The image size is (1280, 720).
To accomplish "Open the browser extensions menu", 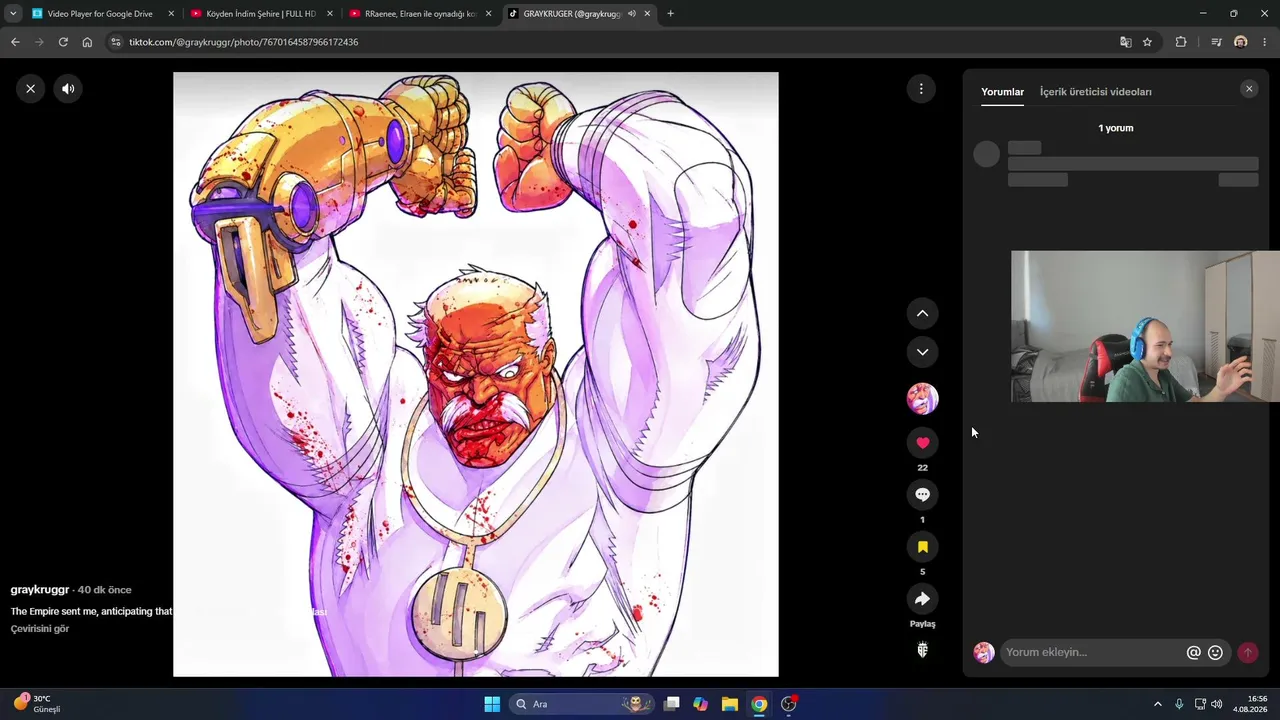I will click(1181, 42).
